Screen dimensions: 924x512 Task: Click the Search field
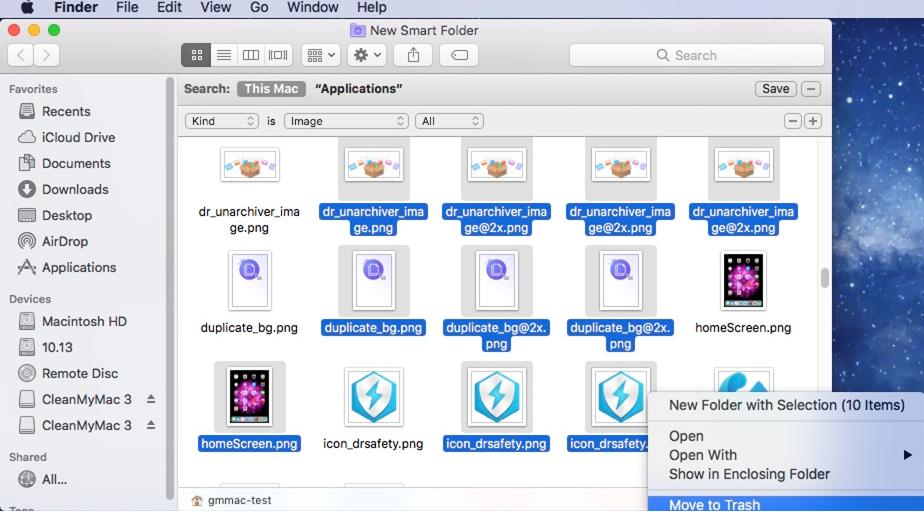click(697, 55)
